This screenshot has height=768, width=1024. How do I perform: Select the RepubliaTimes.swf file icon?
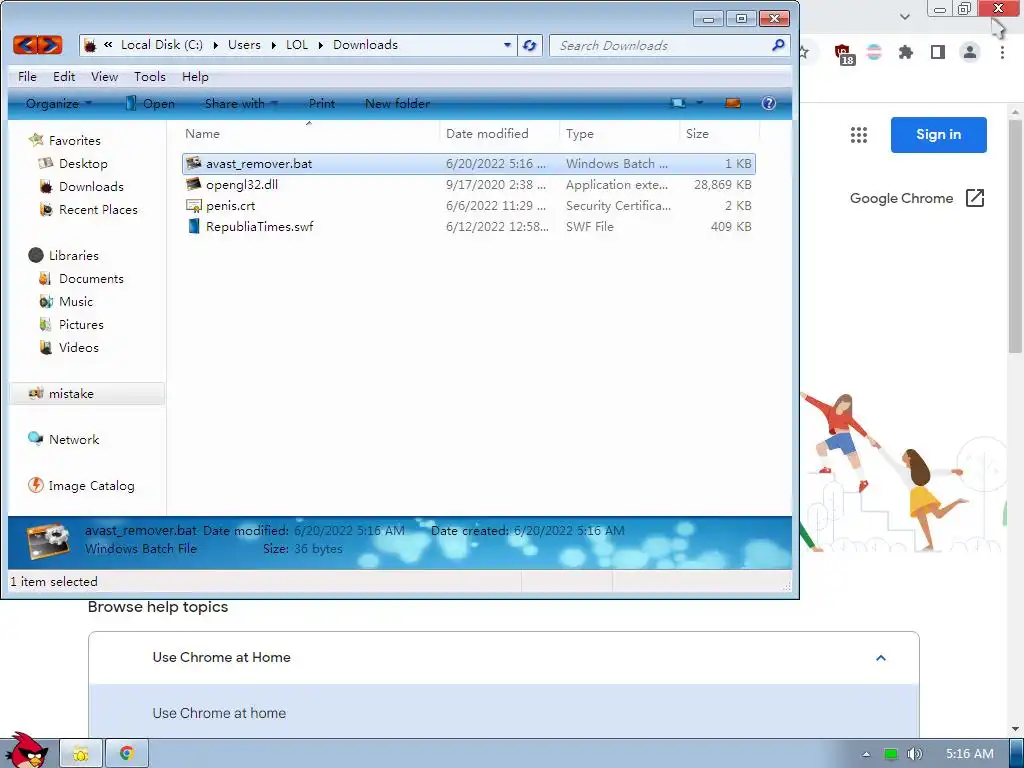(x=193, y=227)
